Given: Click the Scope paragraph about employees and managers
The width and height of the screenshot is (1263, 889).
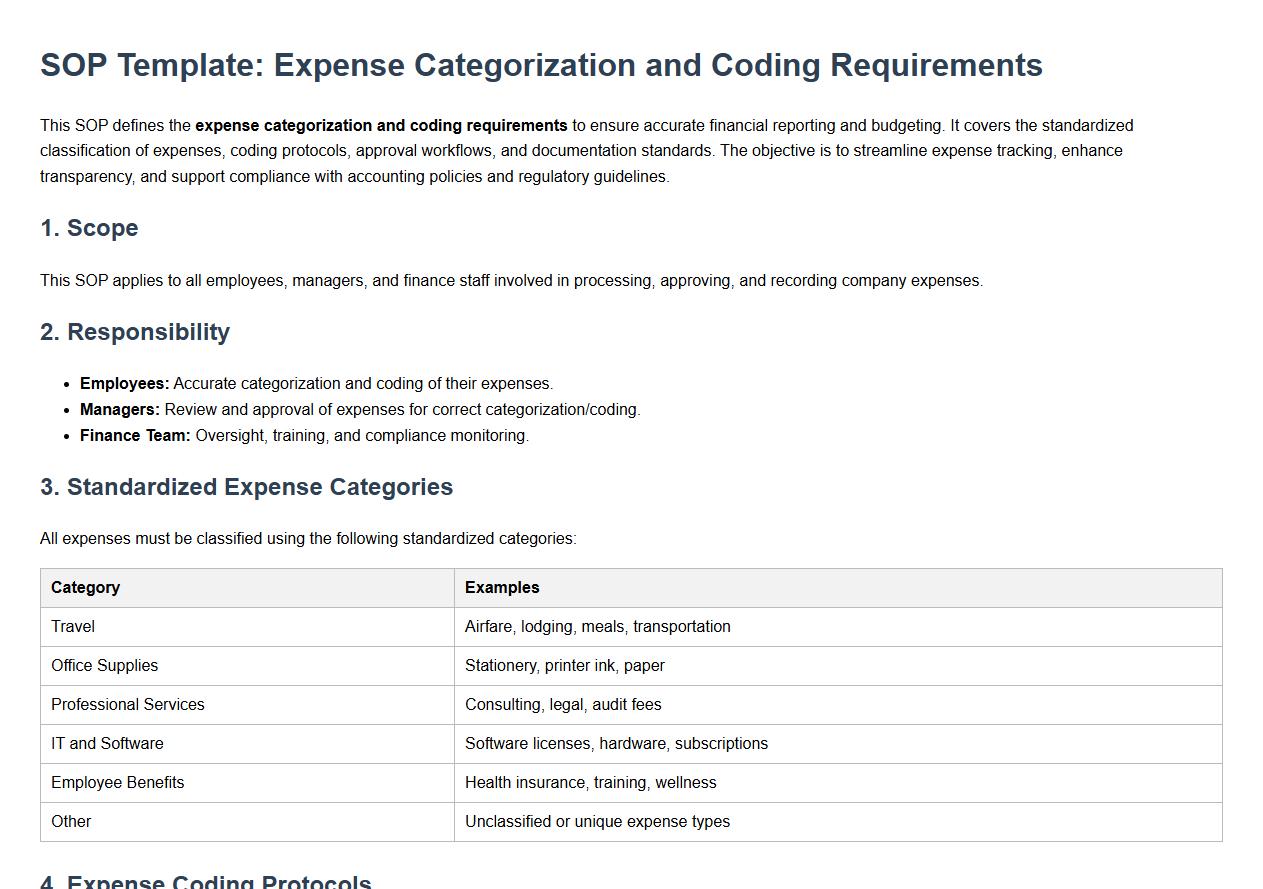Looking at the screenshot, I should point(511,281).
